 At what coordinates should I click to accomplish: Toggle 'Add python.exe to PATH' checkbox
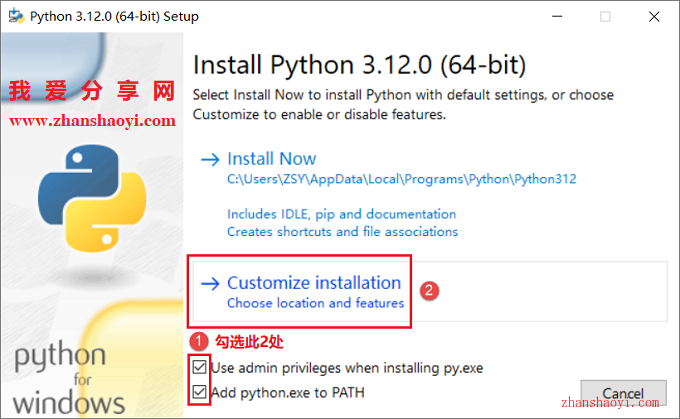199,392
